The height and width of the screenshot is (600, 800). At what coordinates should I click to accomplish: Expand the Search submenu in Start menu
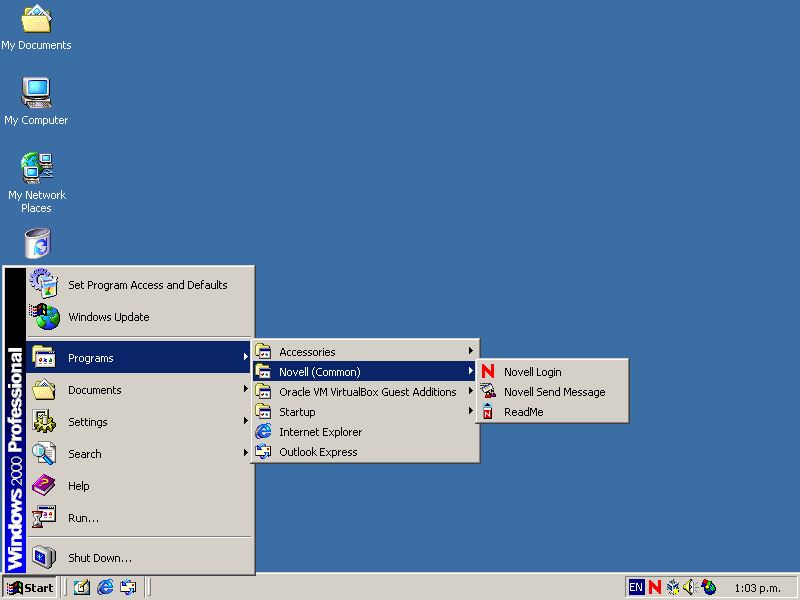140,454
